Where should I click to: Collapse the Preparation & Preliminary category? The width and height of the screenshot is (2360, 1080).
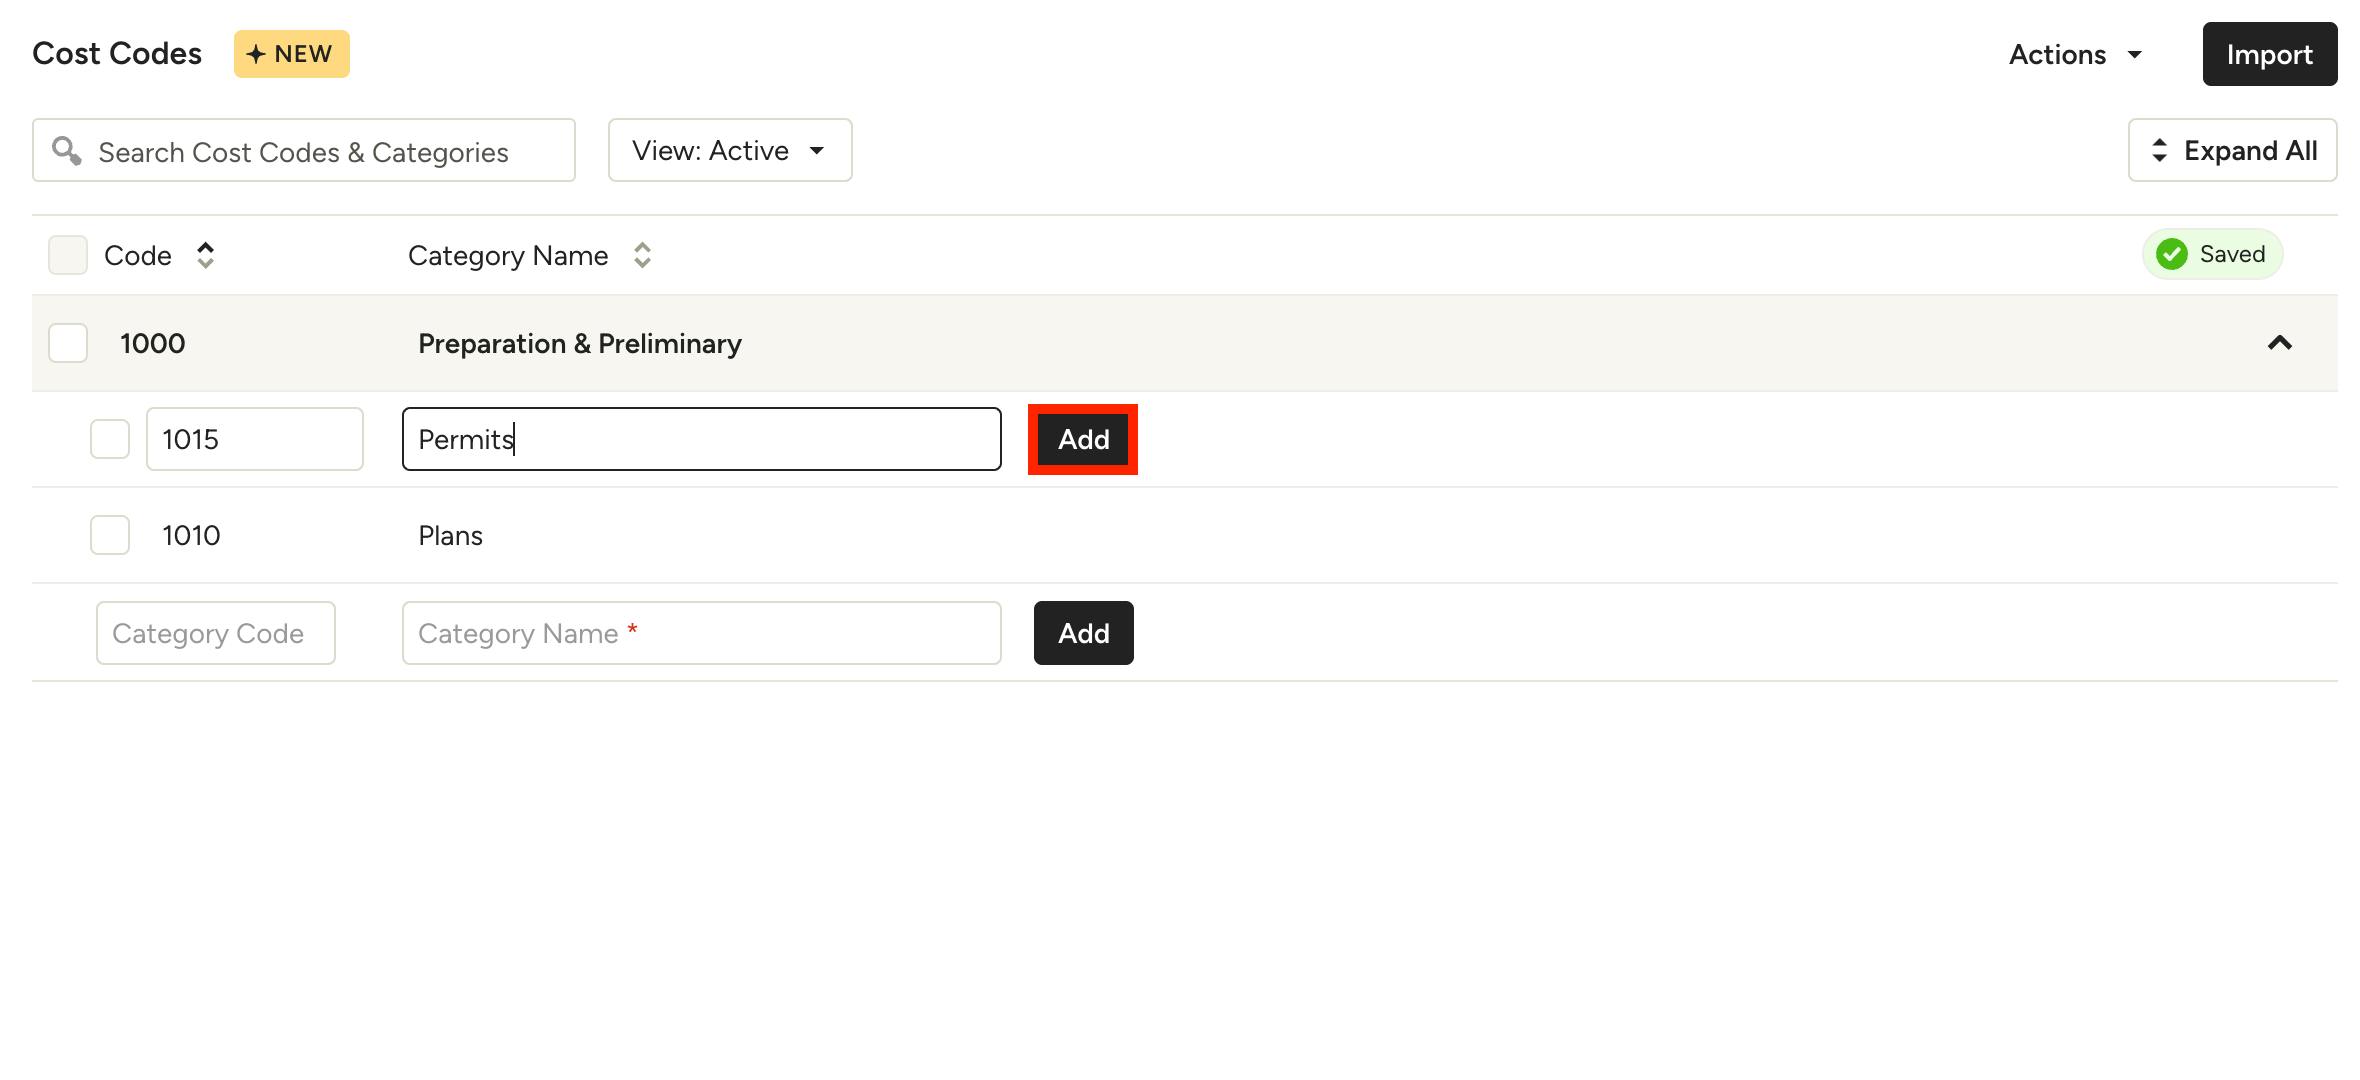(x=2279, y=343)
